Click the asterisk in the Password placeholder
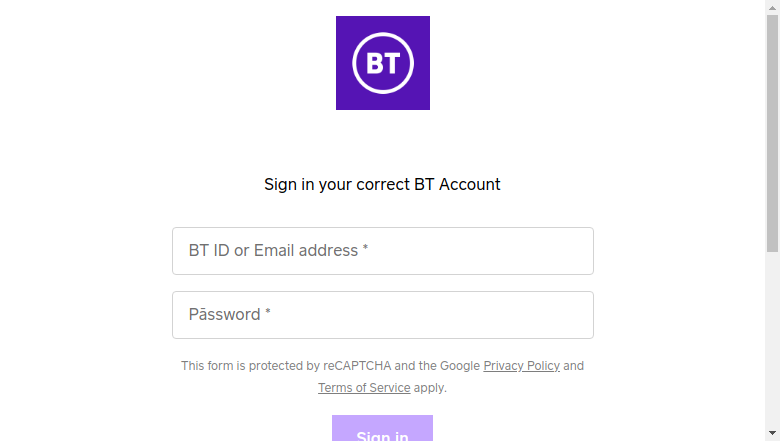 [x=268, y=312]
